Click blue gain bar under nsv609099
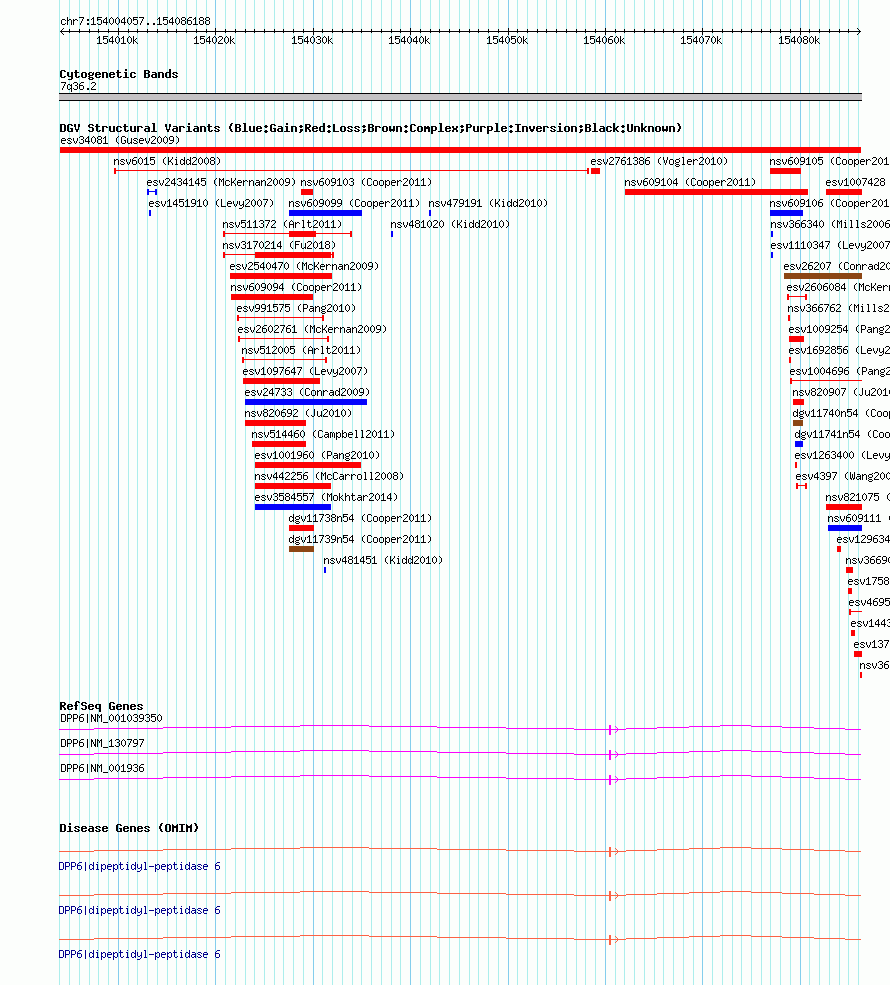890x985 pixels. pos(325,213)
